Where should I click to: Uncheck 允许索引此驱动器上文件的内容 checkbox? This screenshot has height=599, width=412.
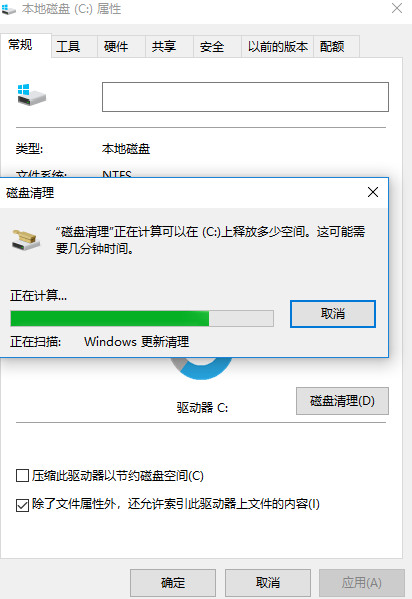click(x=23, y=505)
